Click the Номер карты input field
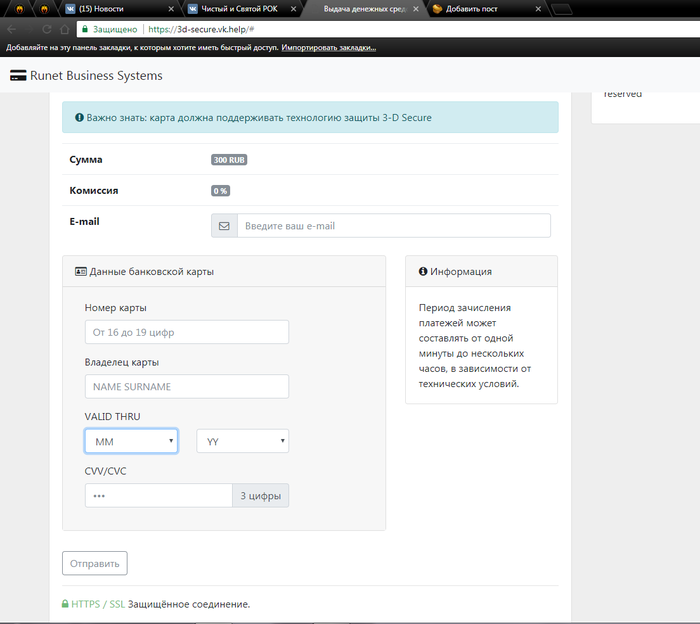Image resolution: width=700 pixels, height=624 pixels. click(187, 332)
